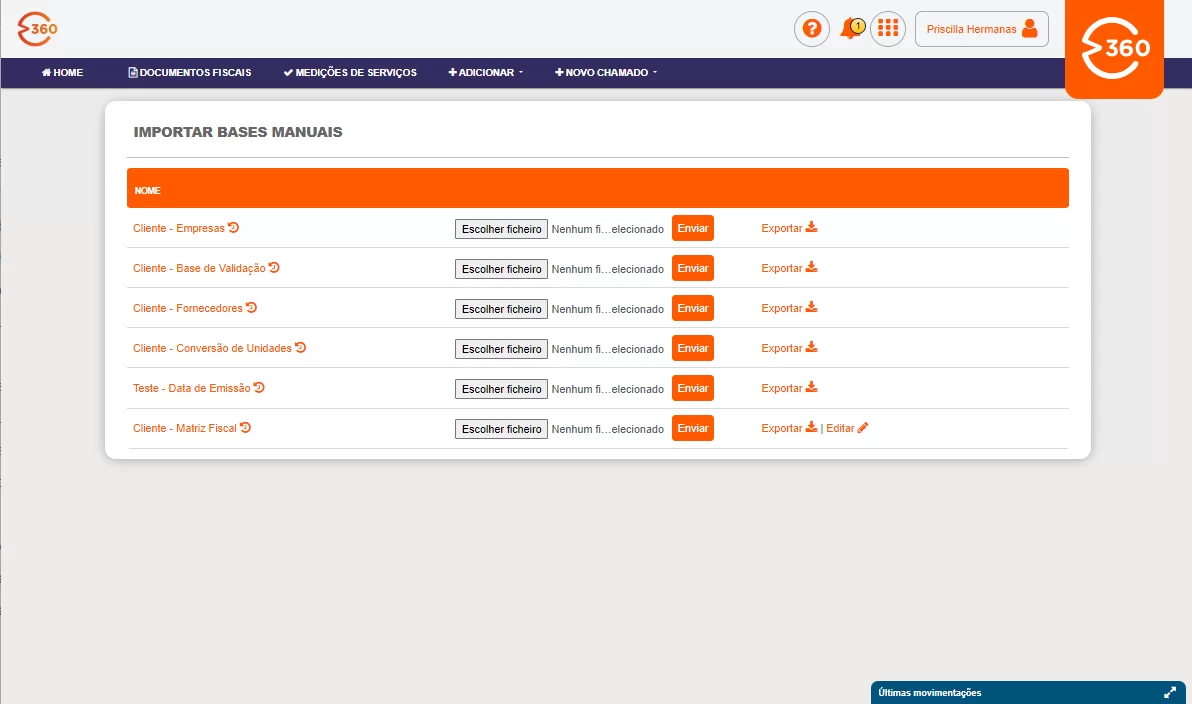Click the pencil Editar icon for Matriz Fiscal
1192x704 pixels.
click(x=863, y=428)
